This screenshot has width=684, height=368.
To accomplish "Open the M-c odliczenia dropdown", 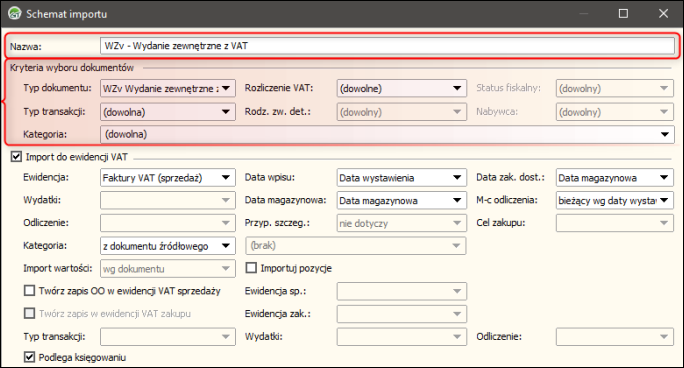I will pyautogui.click(x=615, y=201).
